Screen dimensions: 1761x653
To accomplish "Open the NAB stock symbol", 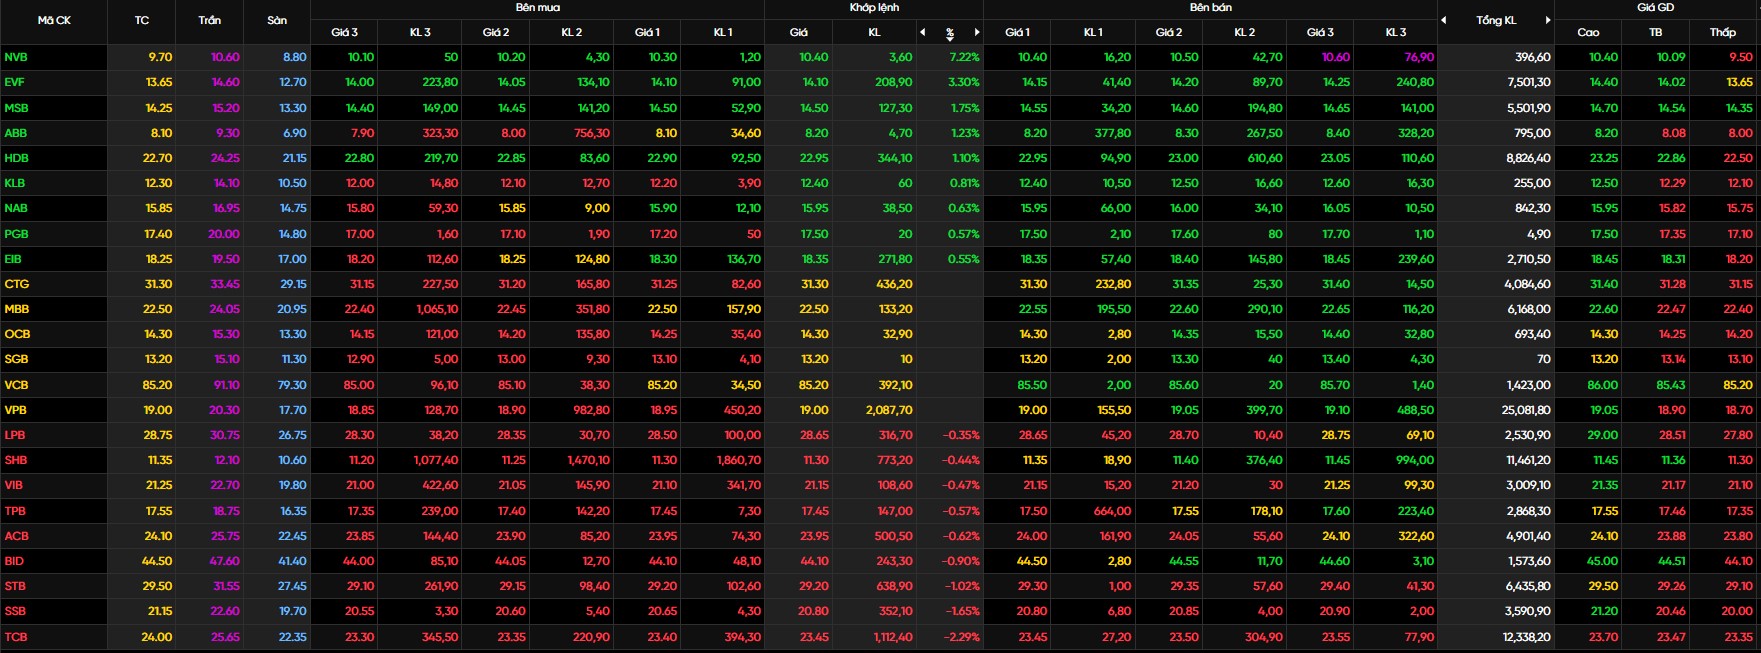I will [x=16, y=208].
